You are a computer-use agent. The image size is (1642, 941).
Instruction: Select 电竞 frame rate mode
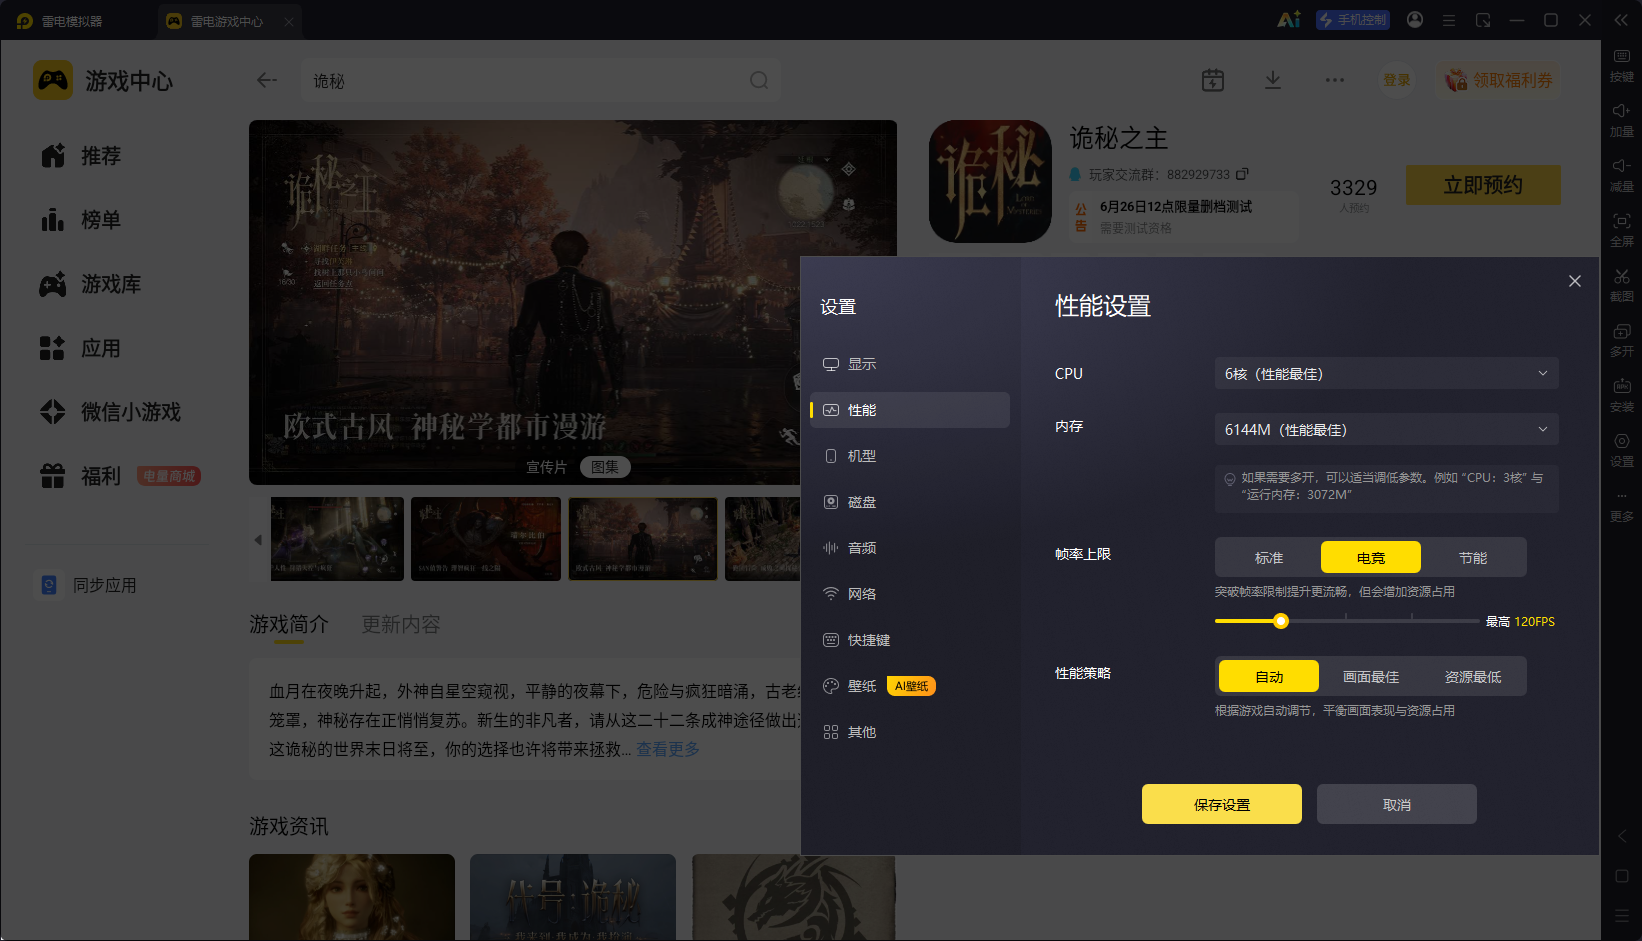(1371, 558)
